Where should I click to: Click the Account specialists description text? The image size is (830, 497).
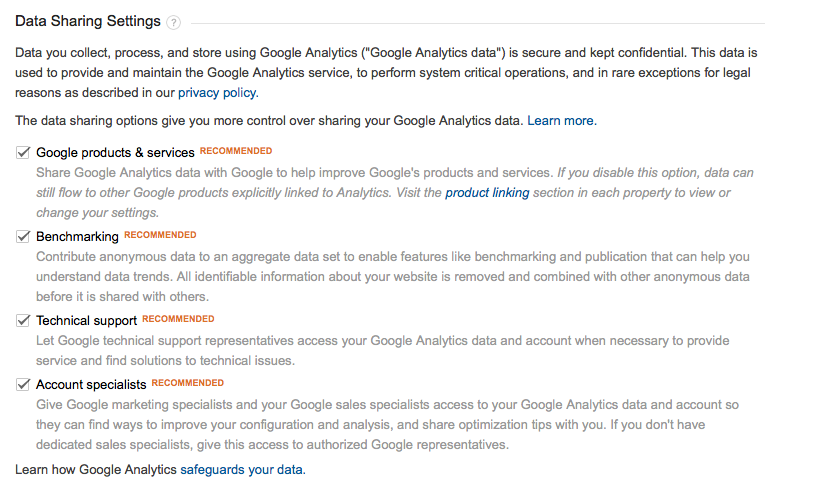pos(387,424)
